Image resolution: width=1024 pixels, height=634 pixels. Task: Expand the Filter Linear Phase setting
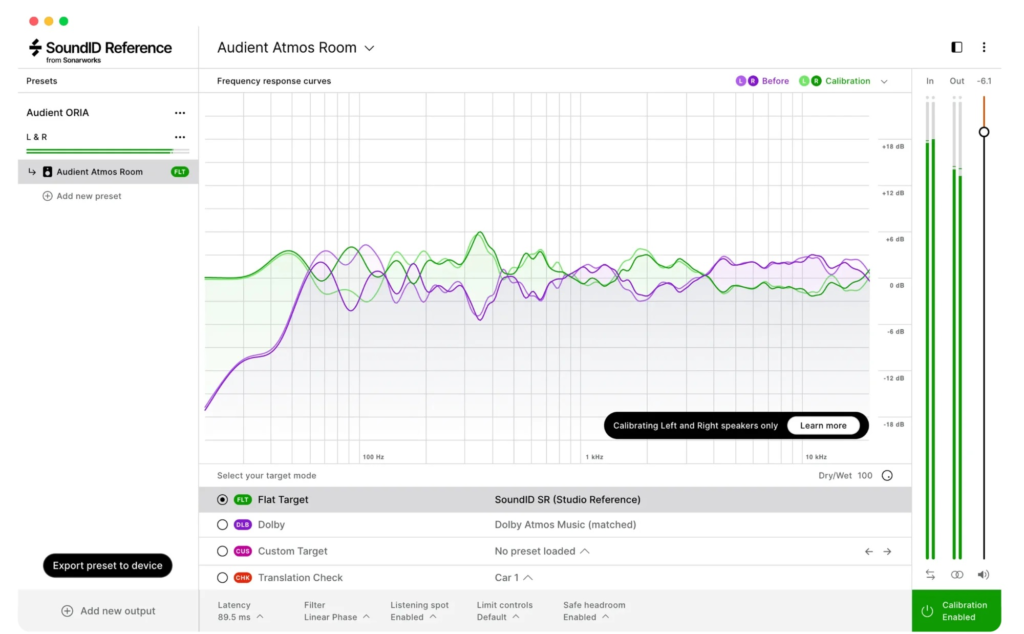[x=336, y=611]
